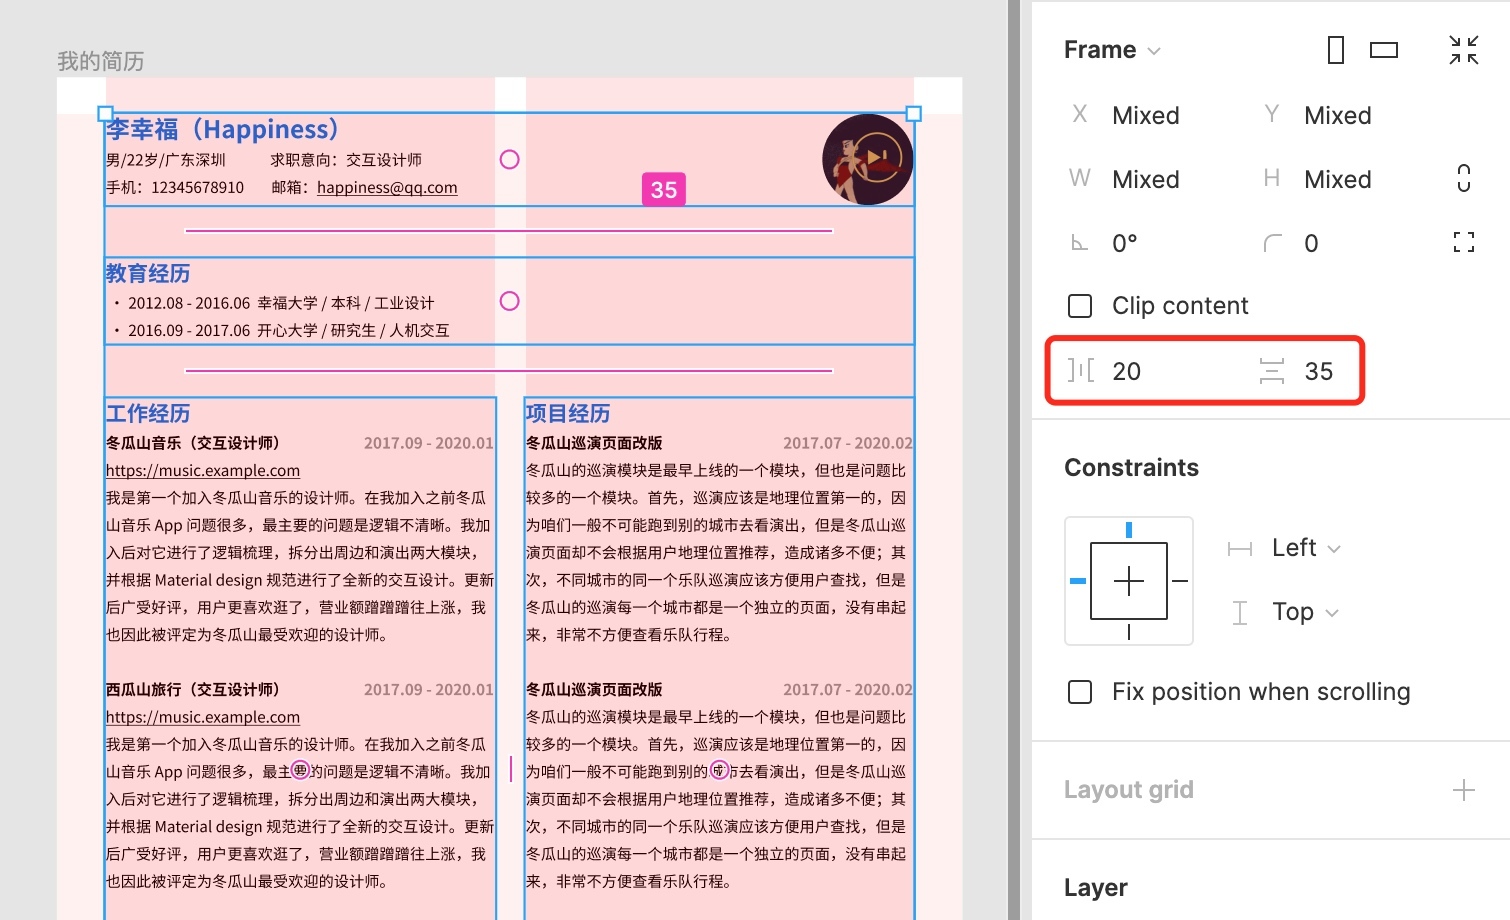Screen dimensions: 1510x920
Task: Click vertical spacing icon next to 35
Action: [1272, 371]
